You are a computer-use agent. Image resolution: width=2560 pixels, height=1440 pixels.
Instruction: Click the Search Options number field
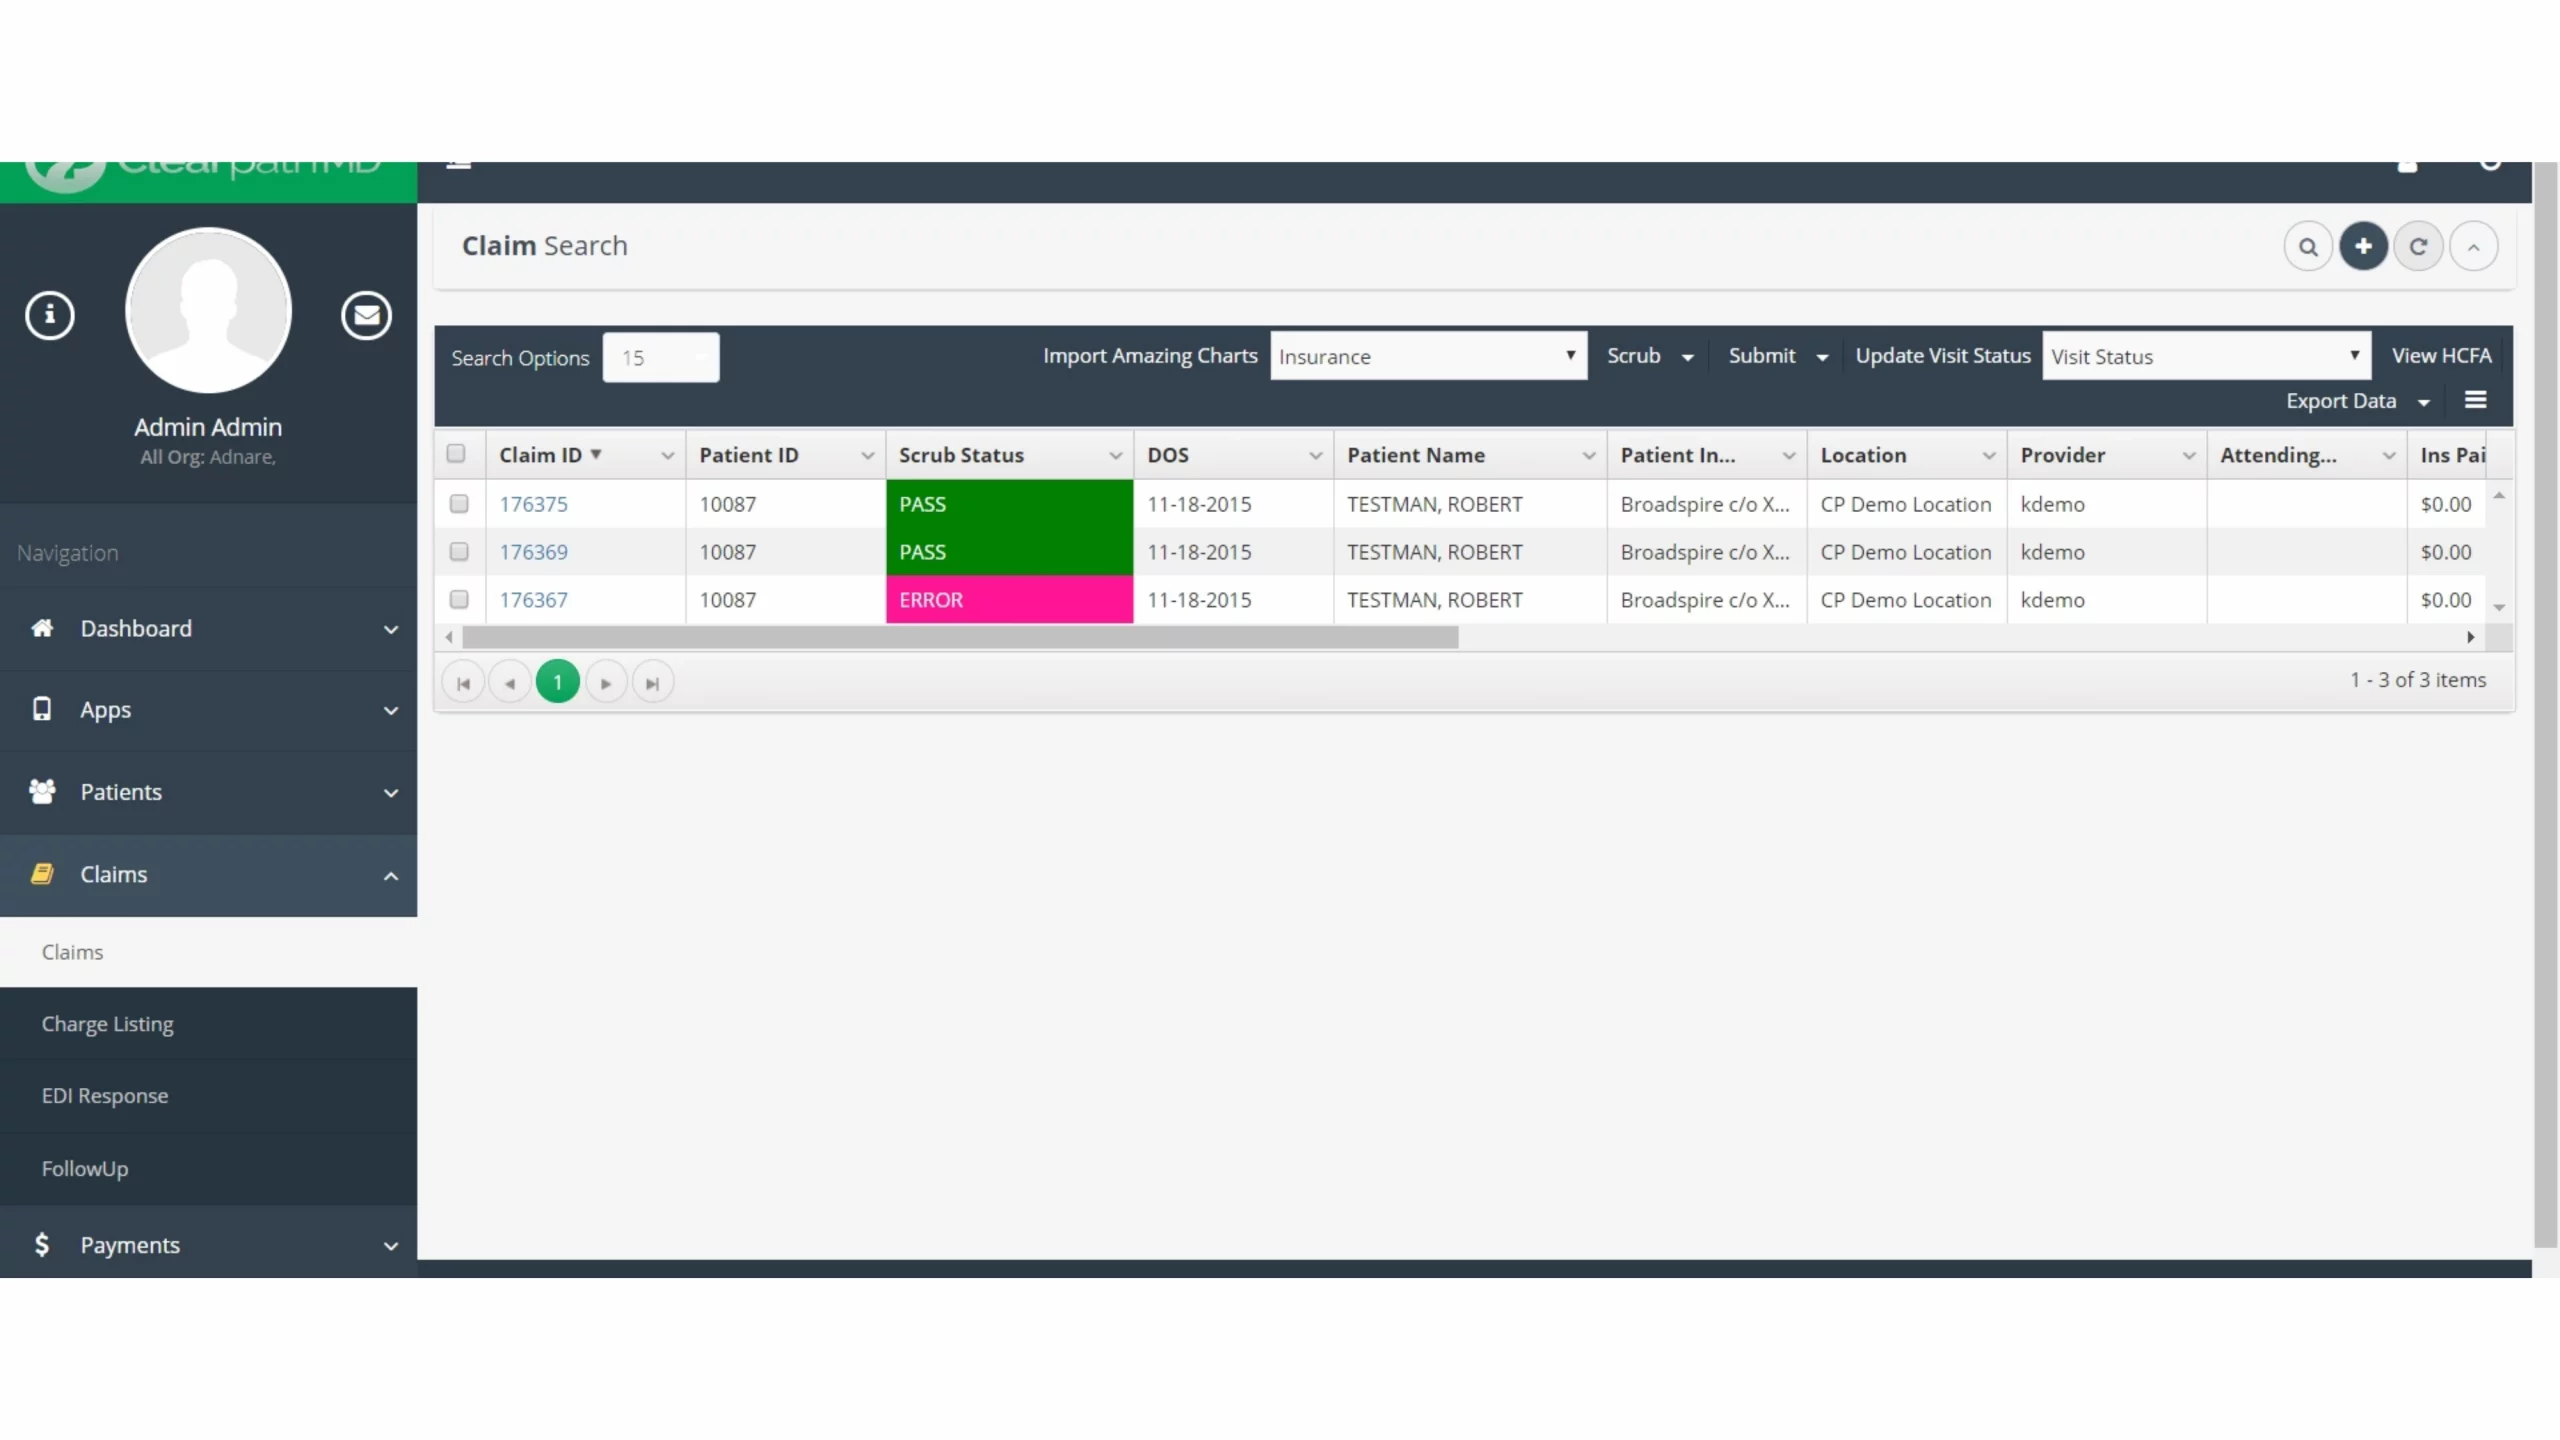[660, 358]
